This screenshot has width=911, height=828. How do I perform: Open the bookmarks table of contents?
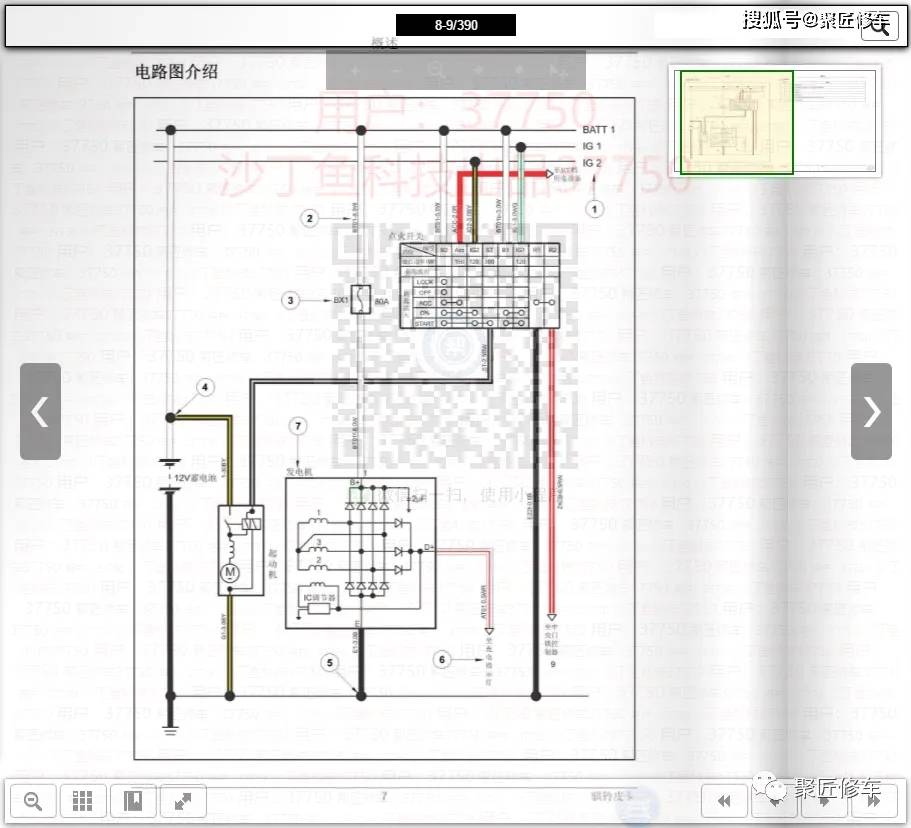pos(133,801)
